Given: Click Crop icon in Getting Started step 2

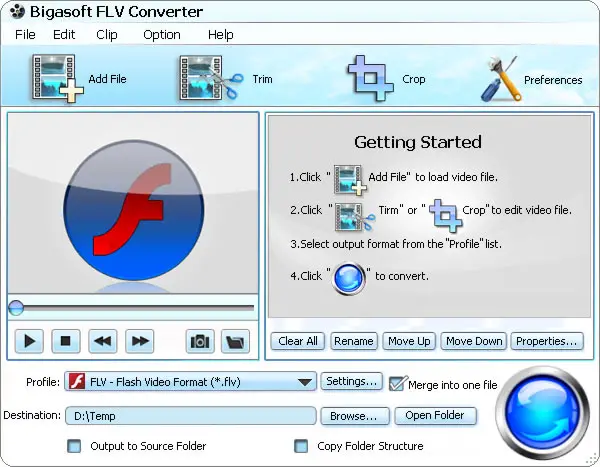Looking at the screenshot, I should pyautogui.click(x=445, y=216).
